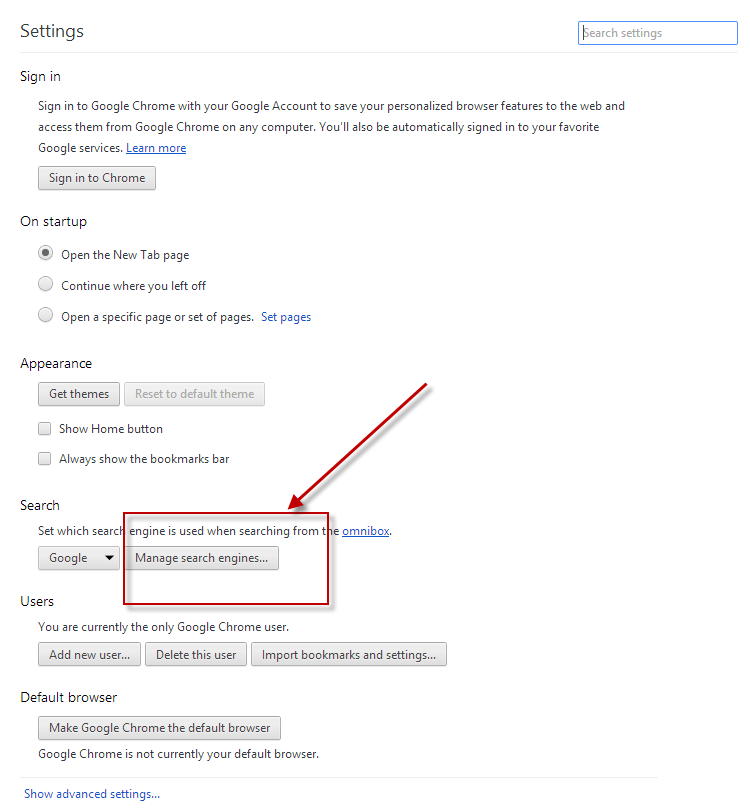750x809 pixels.
Task: Make Google Chrome the default browser
Action: tap(160, 728)
